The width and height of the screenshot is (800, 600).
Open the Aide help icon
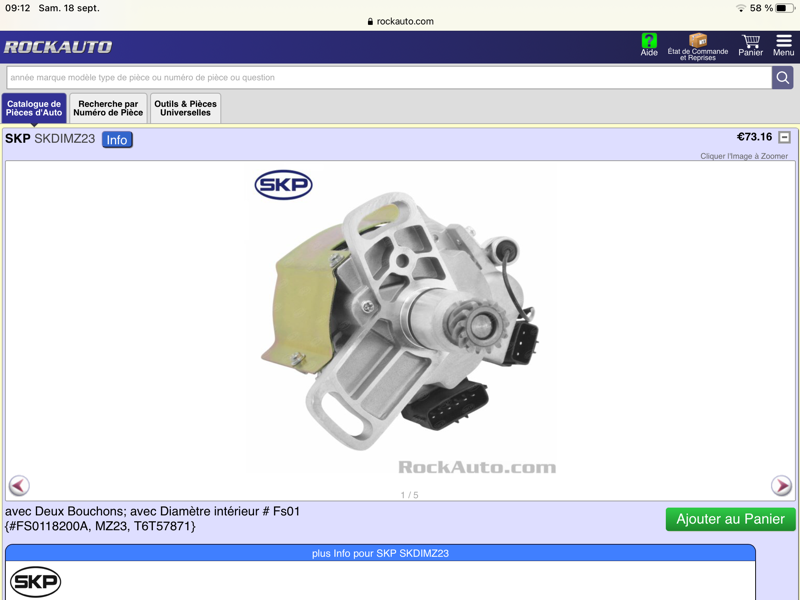[649, 44]
